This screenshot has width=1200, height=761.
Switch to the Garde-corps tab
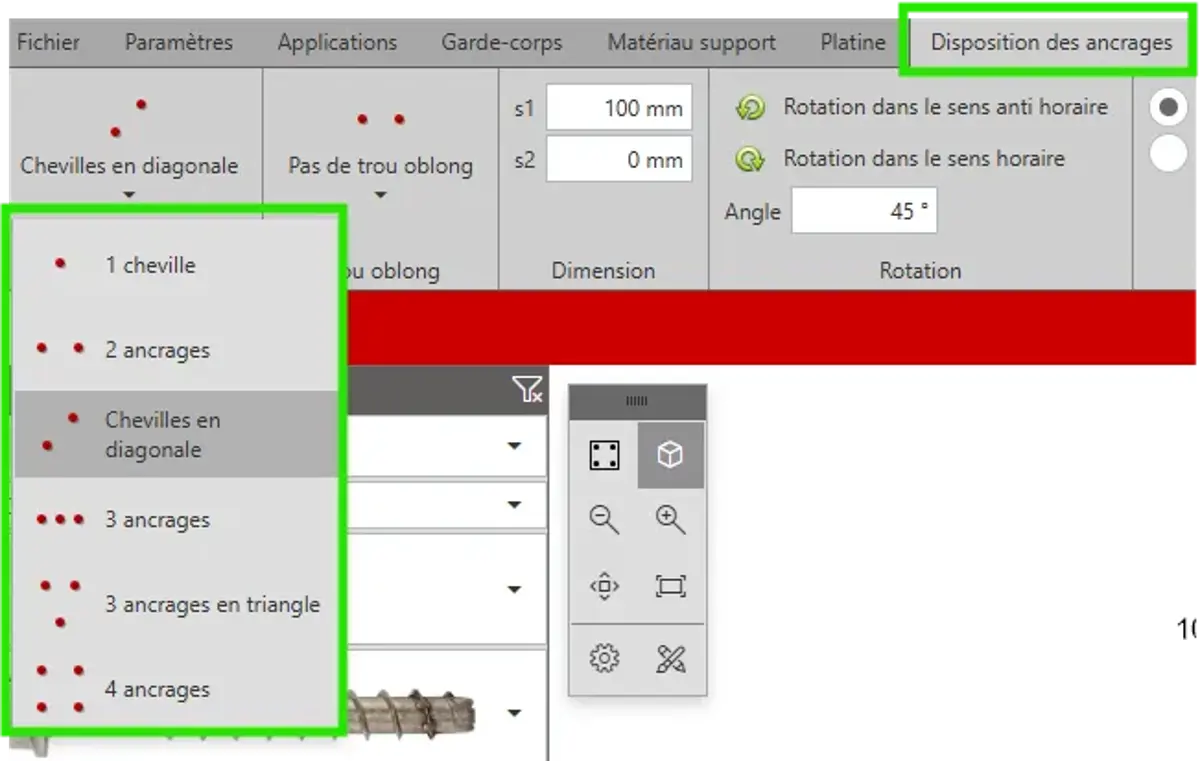tap(502, 42)
